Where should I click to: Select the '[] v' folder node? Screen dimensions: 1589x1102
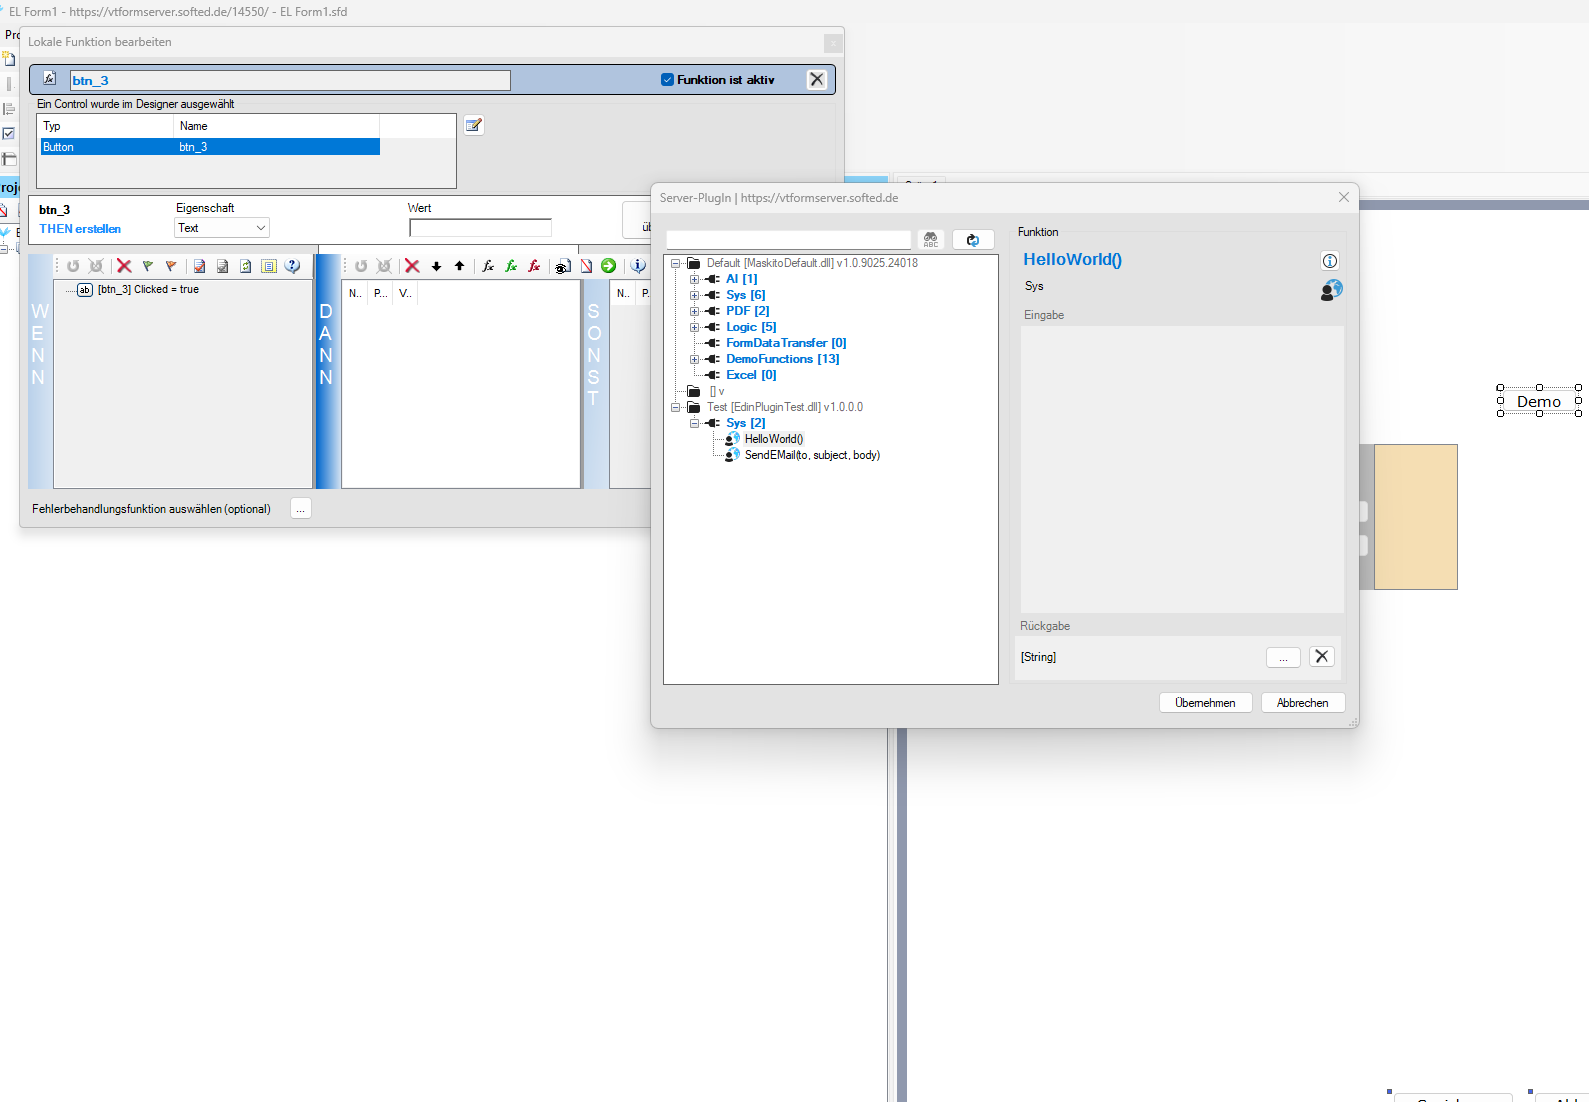pos(717,391)
